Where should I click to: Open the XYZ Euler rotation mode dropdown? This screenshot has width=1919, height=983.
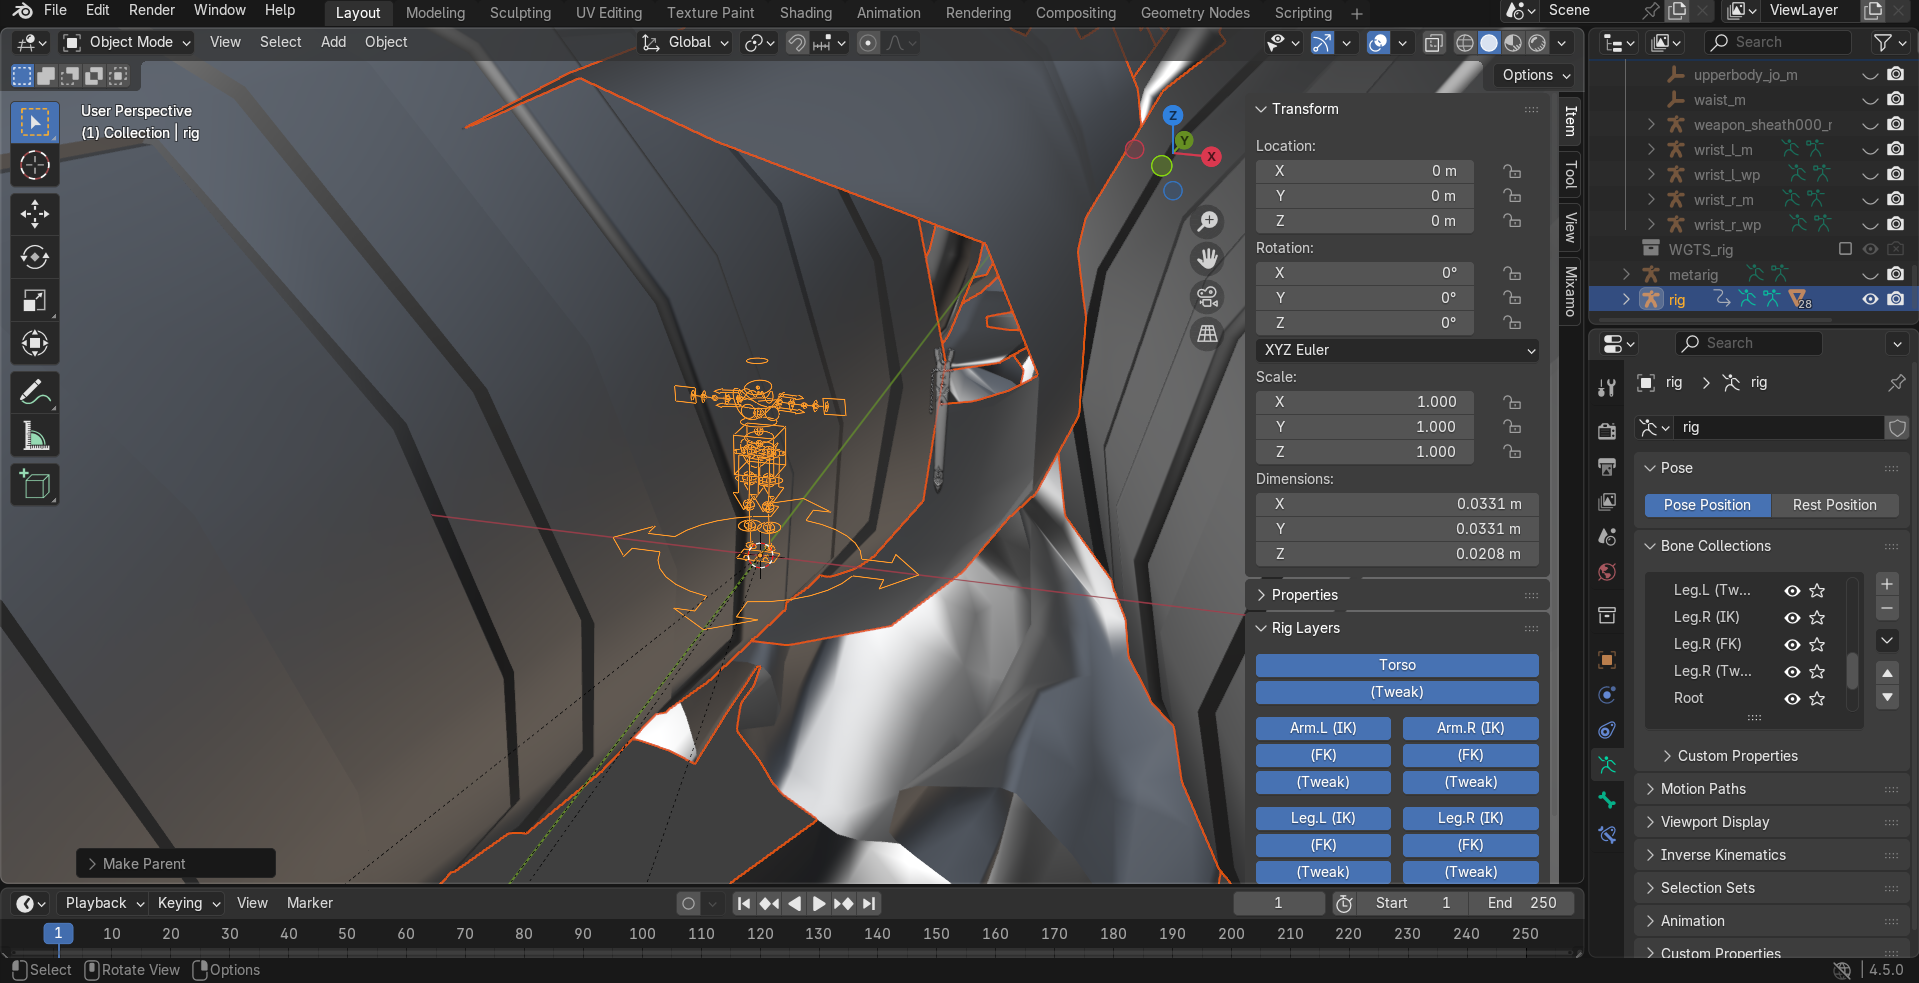tap(1397, 350)
